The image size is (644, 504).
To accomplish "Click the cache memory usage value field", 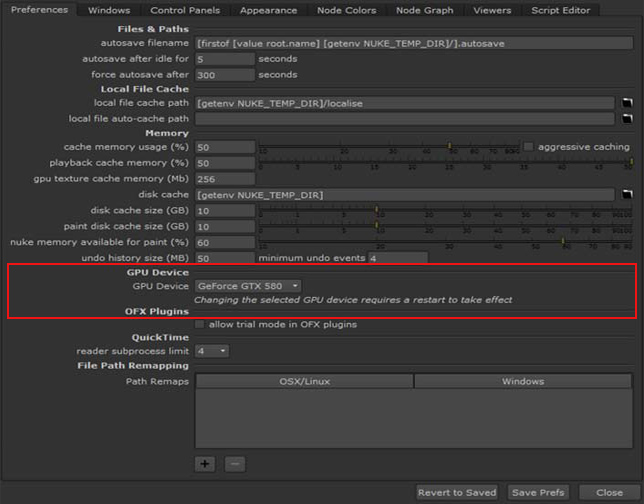I will (x=225, y=147).
